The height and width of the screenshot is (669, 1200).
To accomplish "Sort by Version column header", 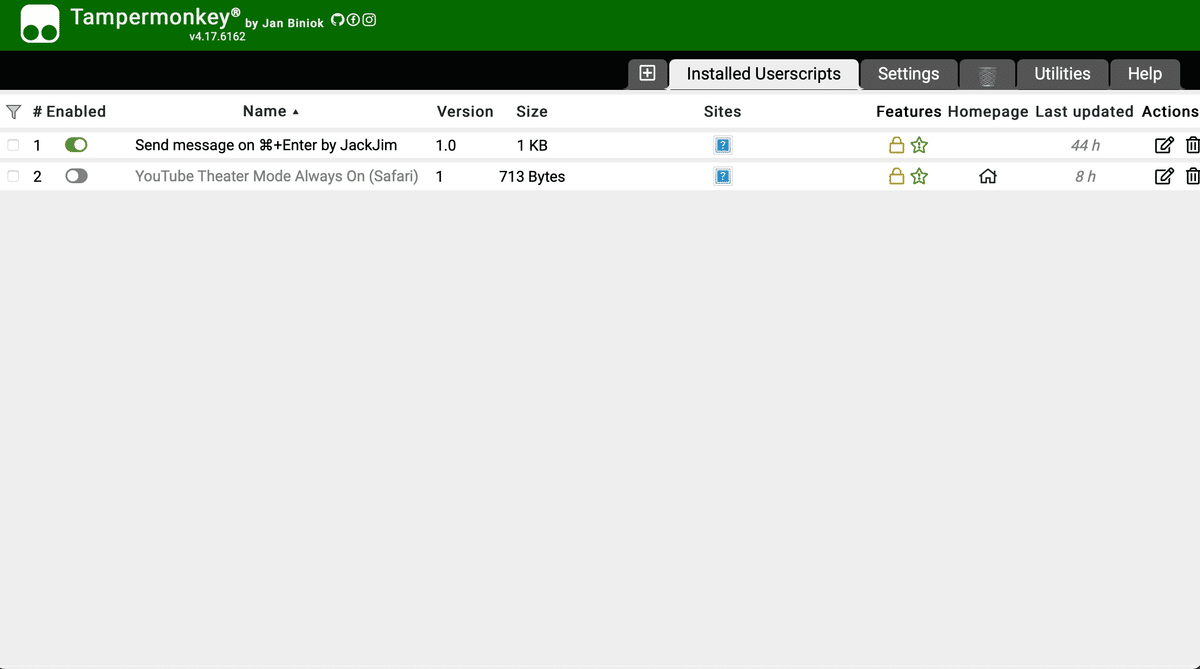I will point(465,112).
